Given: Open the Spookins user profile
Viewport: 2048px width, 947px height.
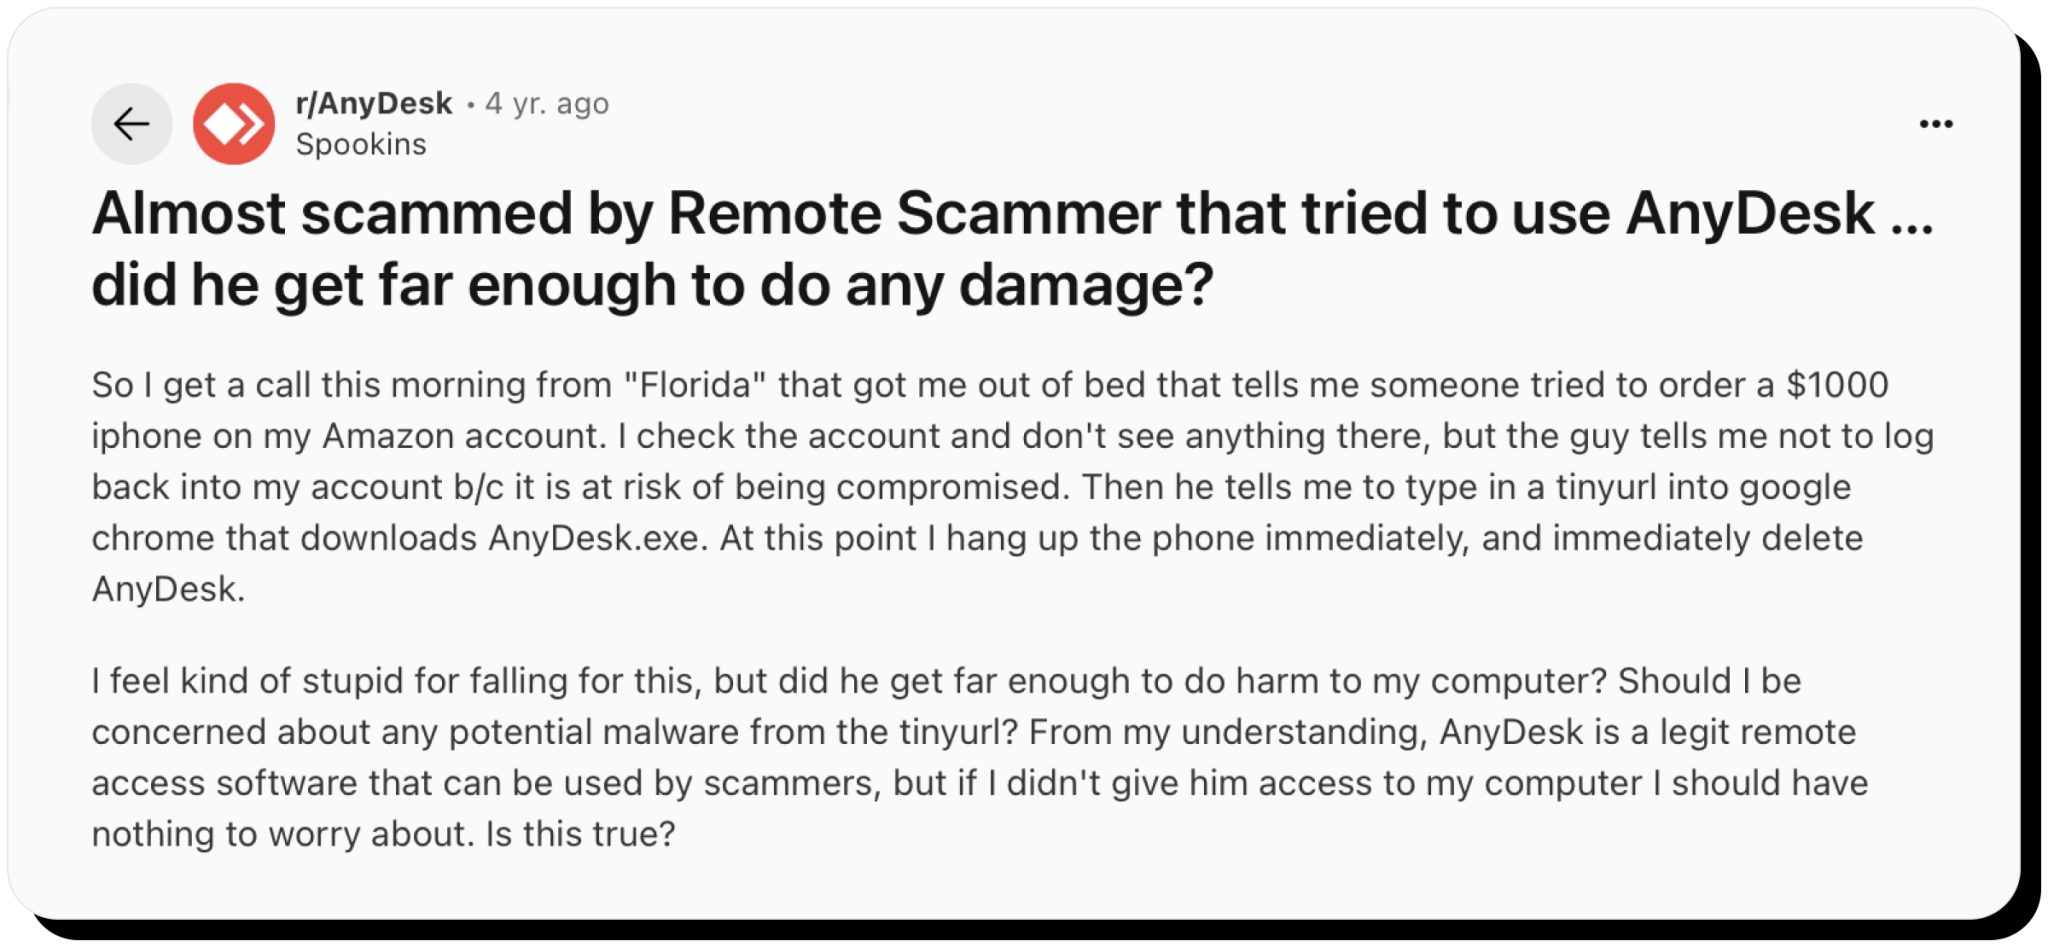Looking at the screenshot, I should point(361,144).
